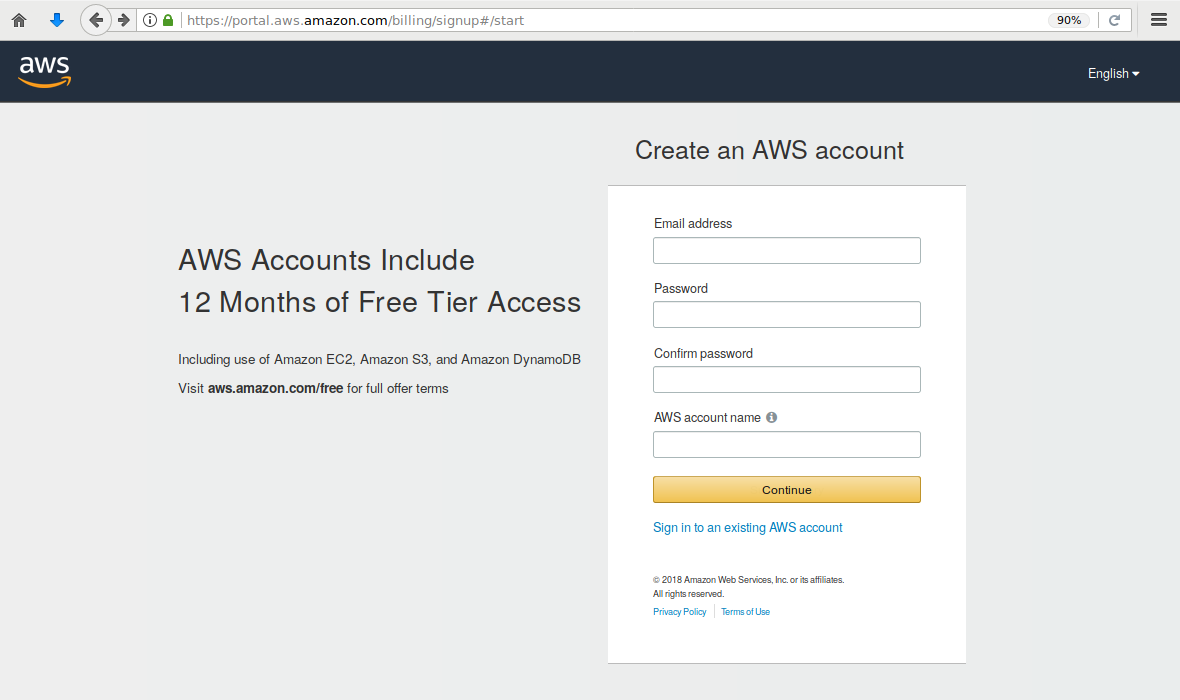Click the info icon beside AWS account name
This screenshot has height=700, width=1180.
(772, 417)
